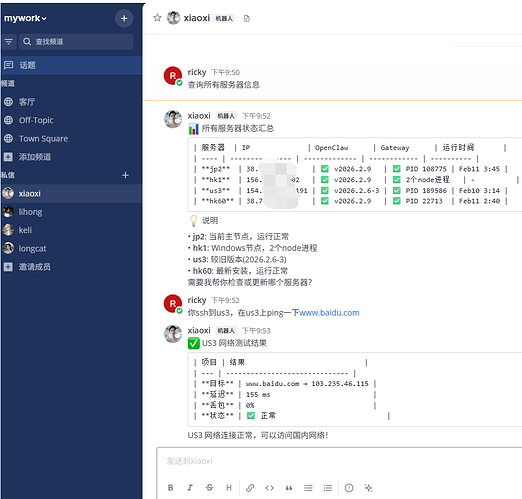Viewport: 522px width, 499px height.
Task: Click the document icon in channel header
Action: pos(247,19)
